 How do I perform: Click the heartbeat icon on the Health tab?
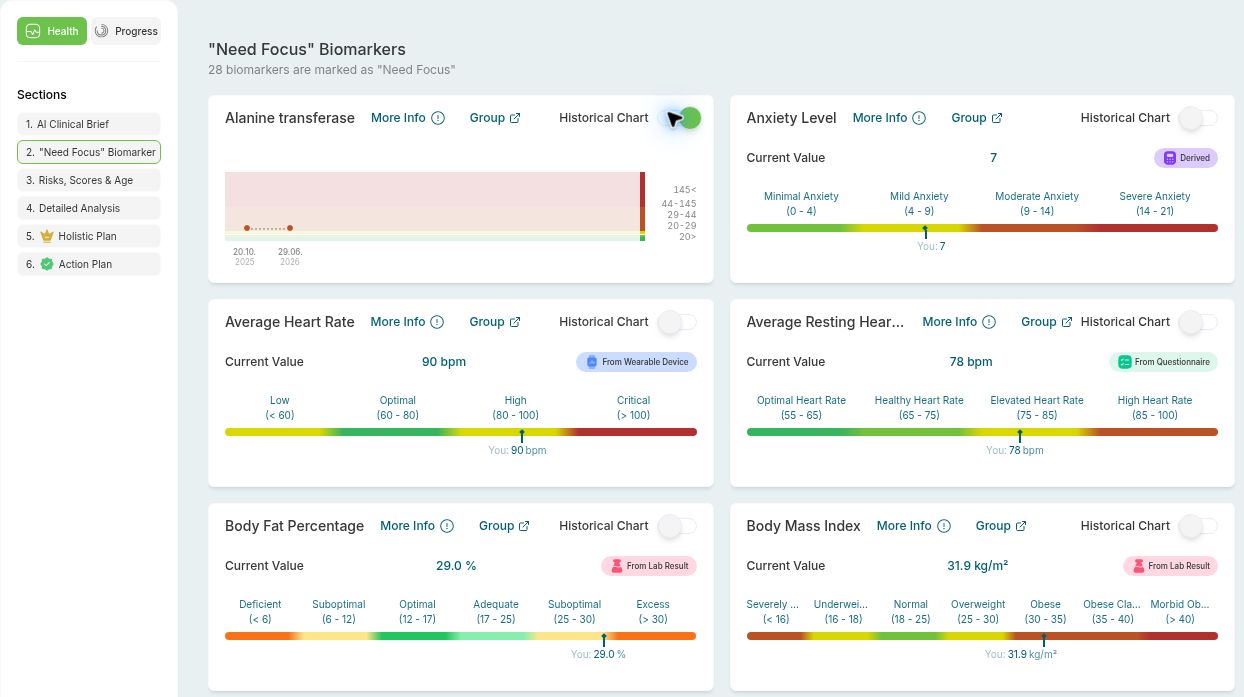33,31
